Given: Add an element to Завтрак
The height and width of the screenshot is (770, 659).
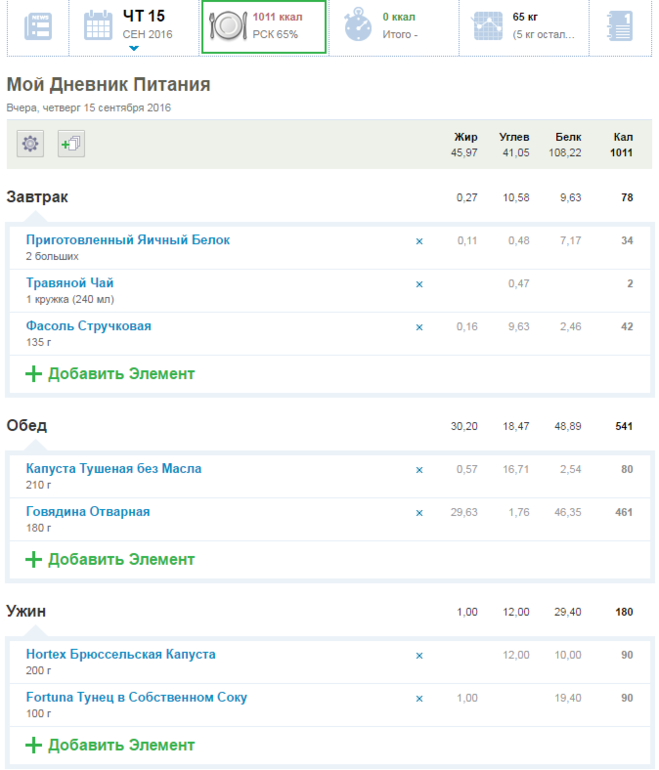Looking at the screenshot, I should coord(110,374).
